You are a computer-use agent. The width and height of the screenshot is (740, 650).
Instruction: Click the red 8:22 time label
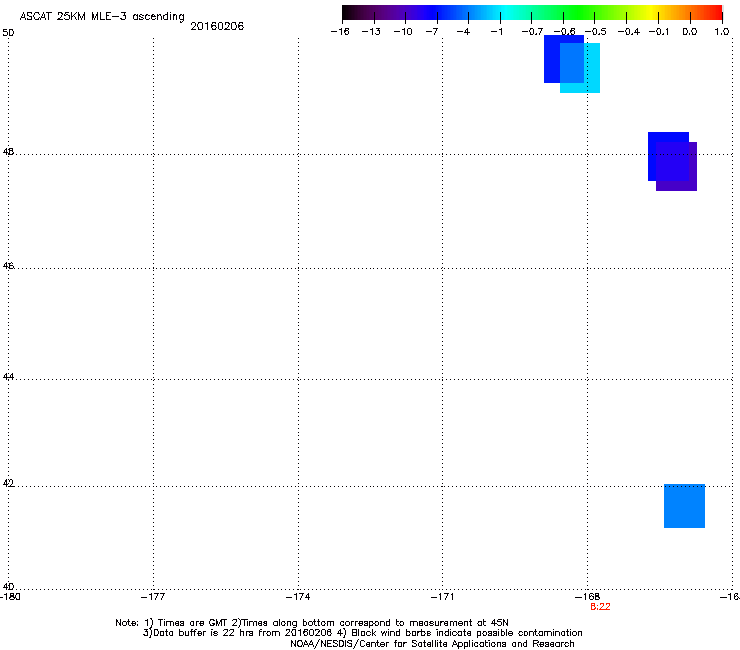[600, 607]
